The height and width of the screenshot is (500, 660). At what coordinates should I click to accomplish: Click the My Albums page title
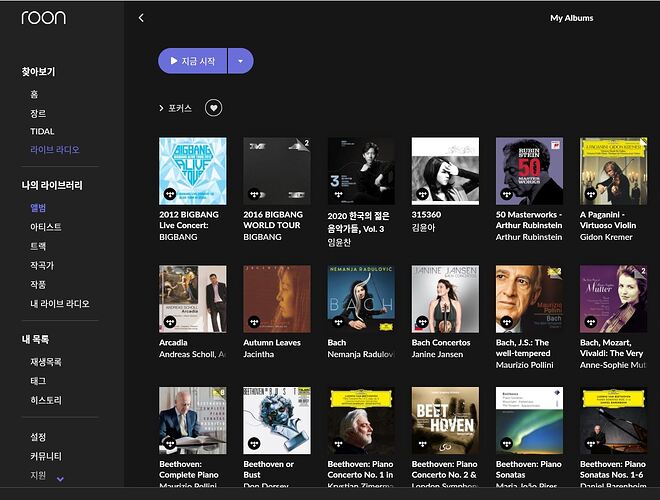point(572,18)
